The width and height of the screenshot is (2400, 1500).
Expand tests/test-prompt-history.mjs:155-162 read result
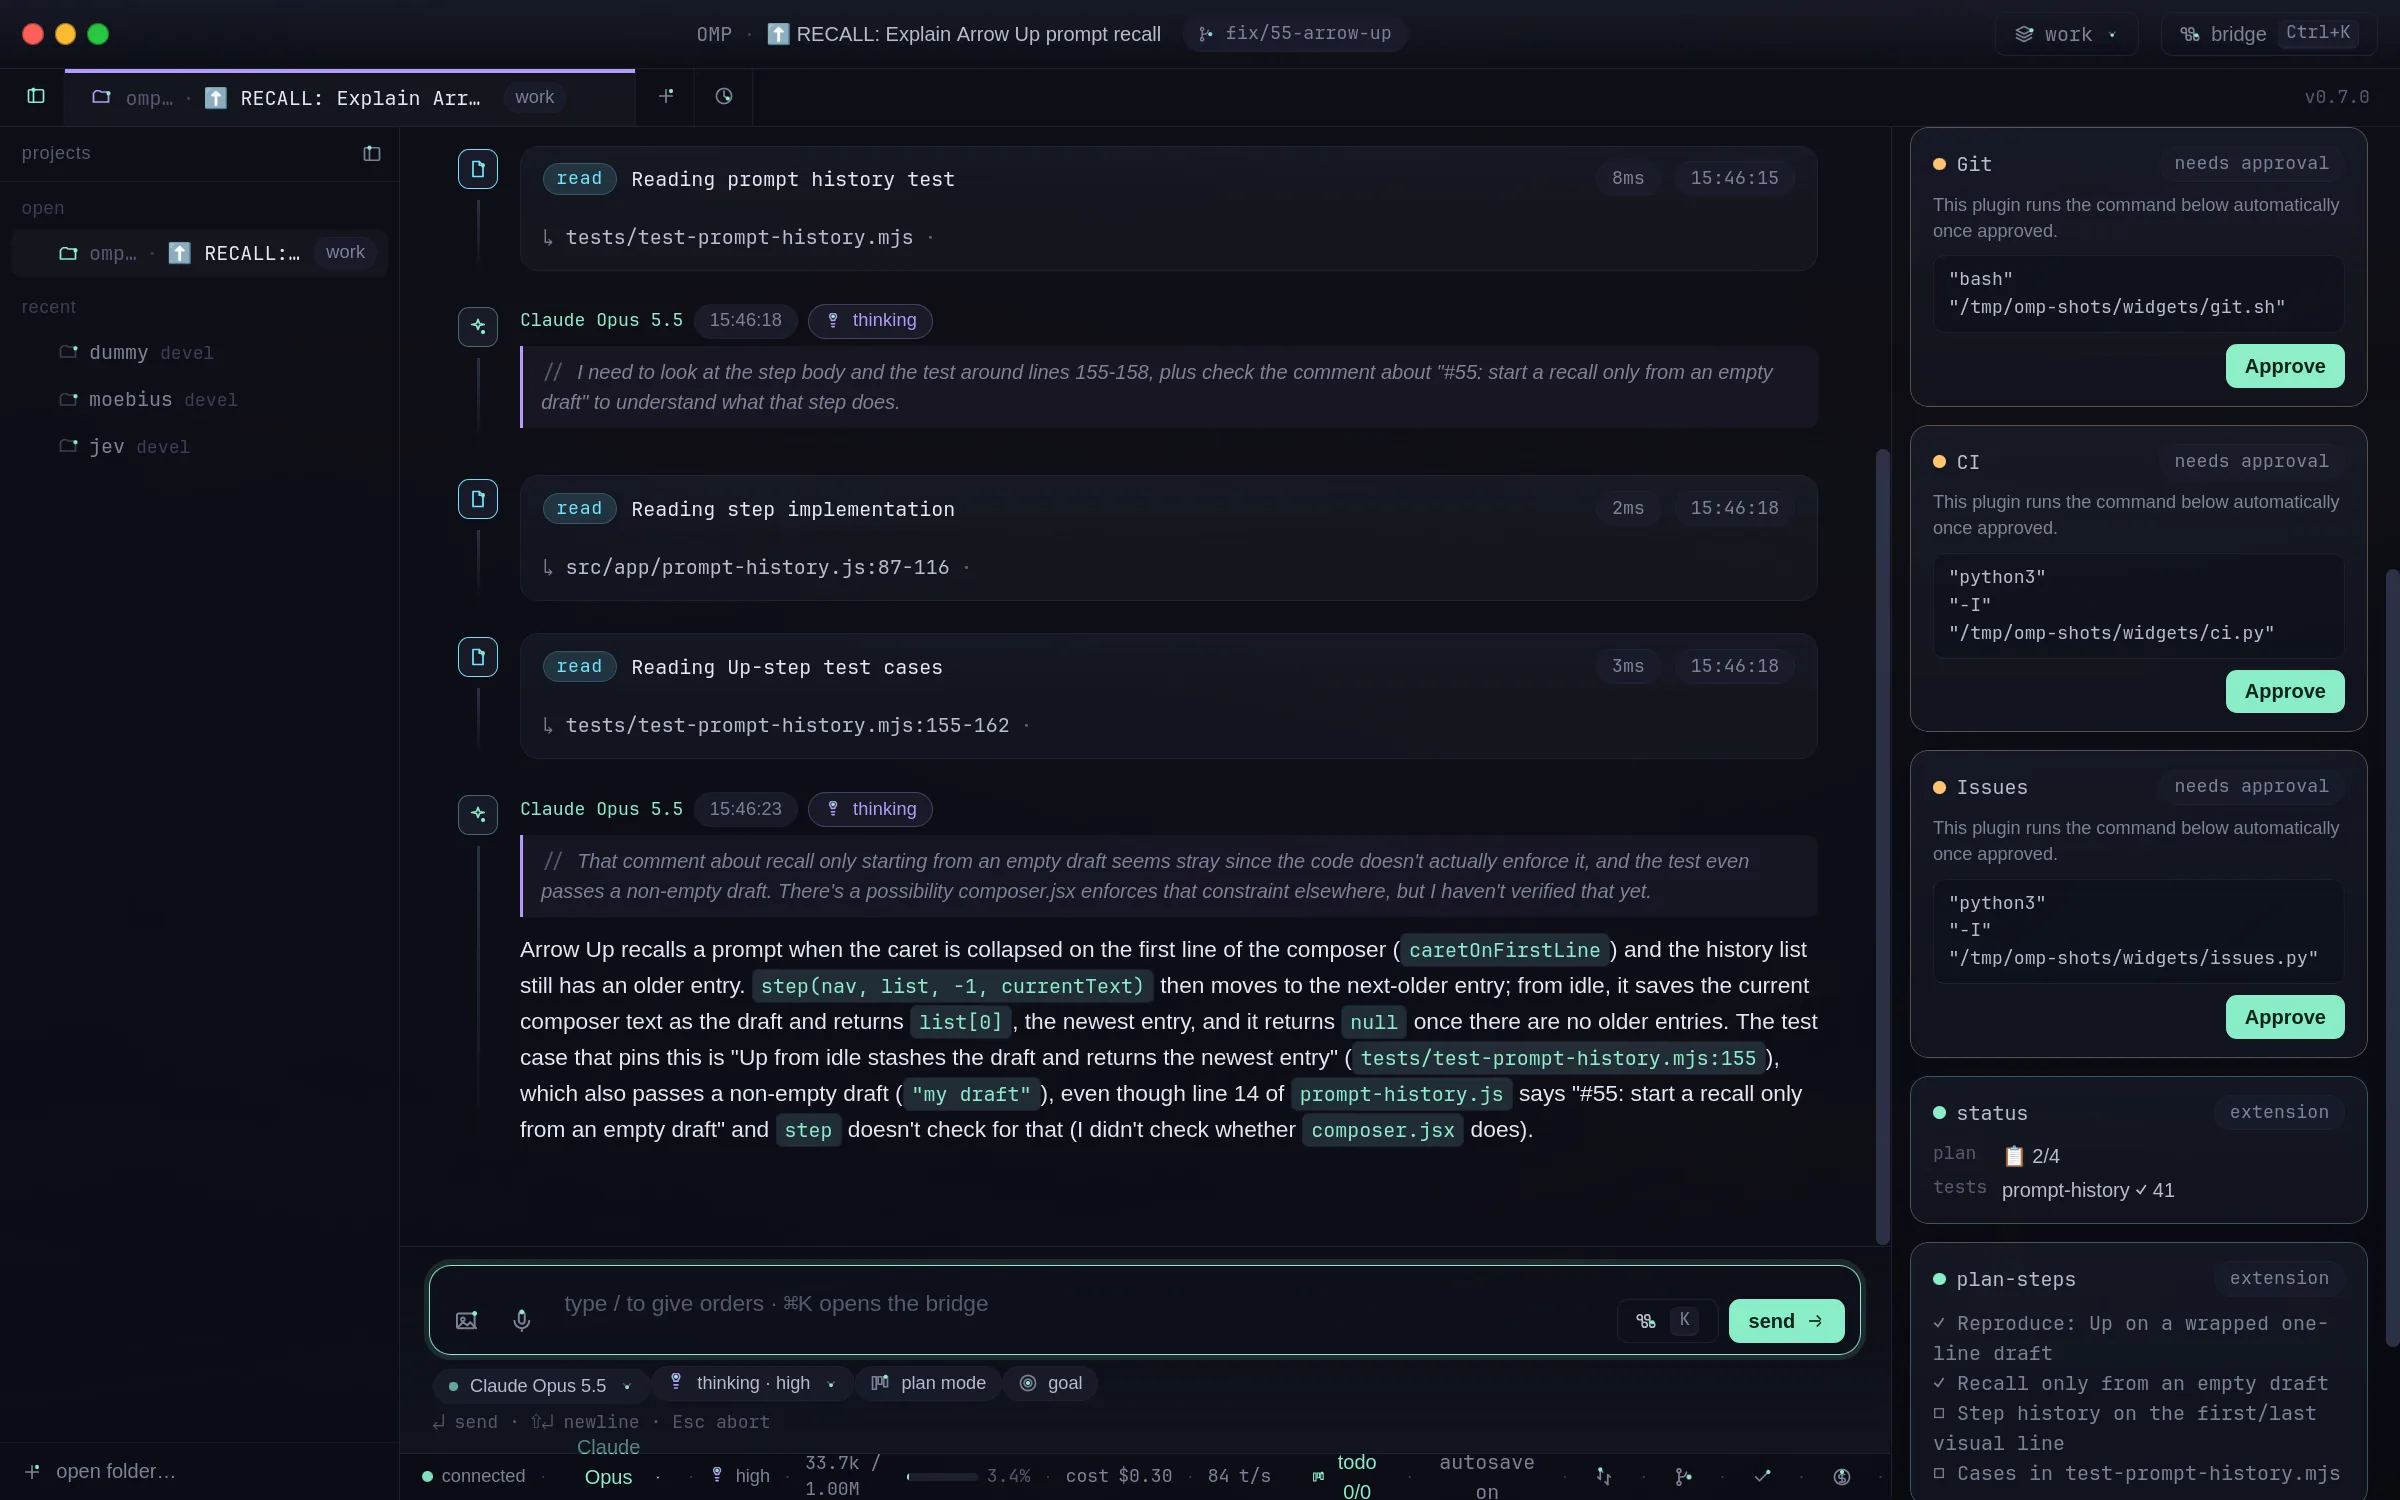787,725
